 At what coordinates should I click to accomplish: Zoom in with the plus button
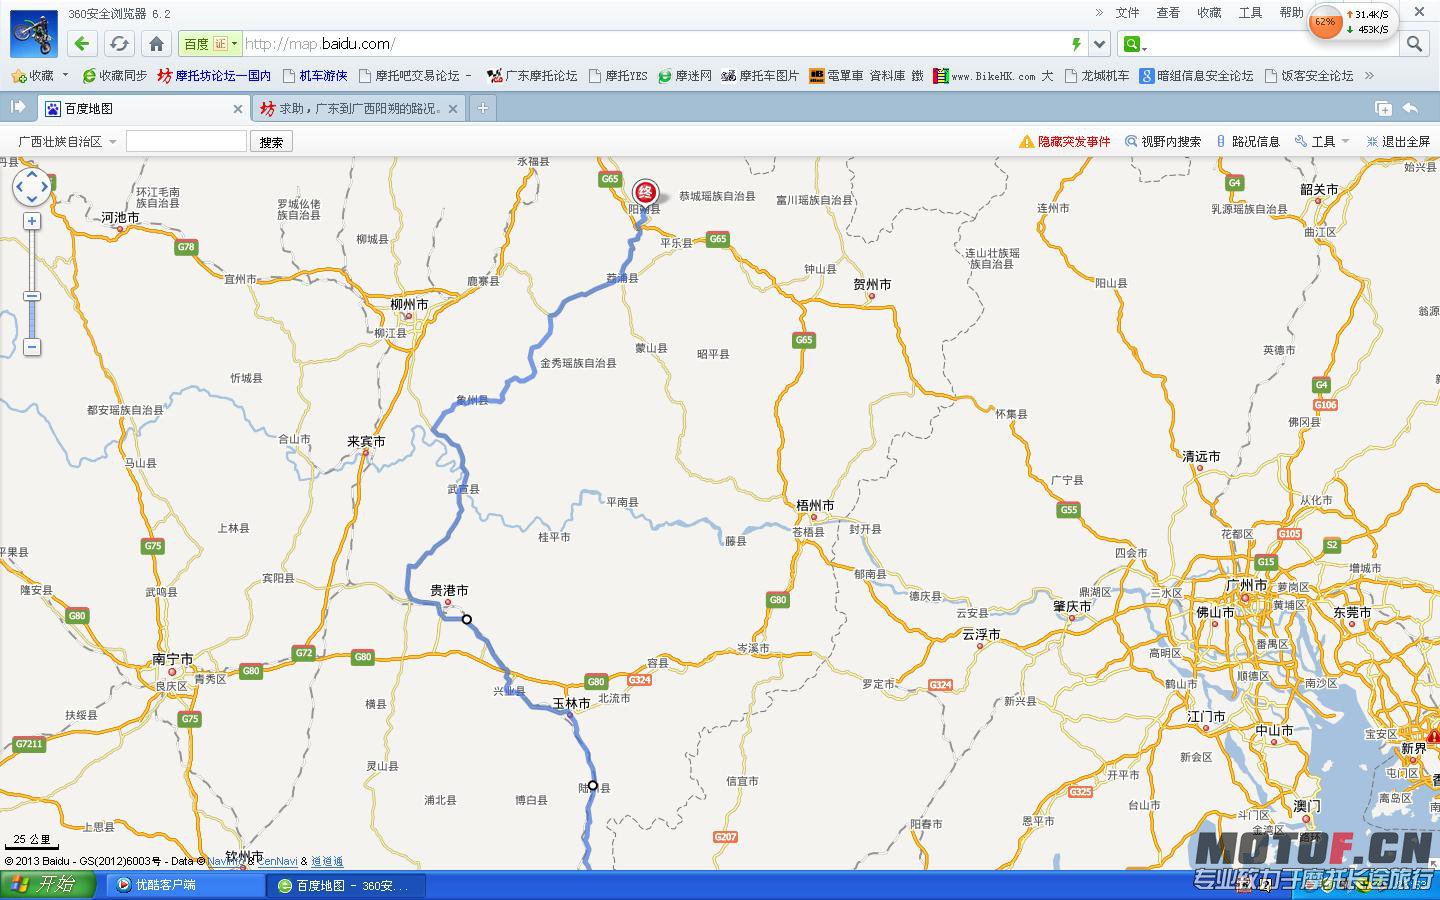(32, 221)
